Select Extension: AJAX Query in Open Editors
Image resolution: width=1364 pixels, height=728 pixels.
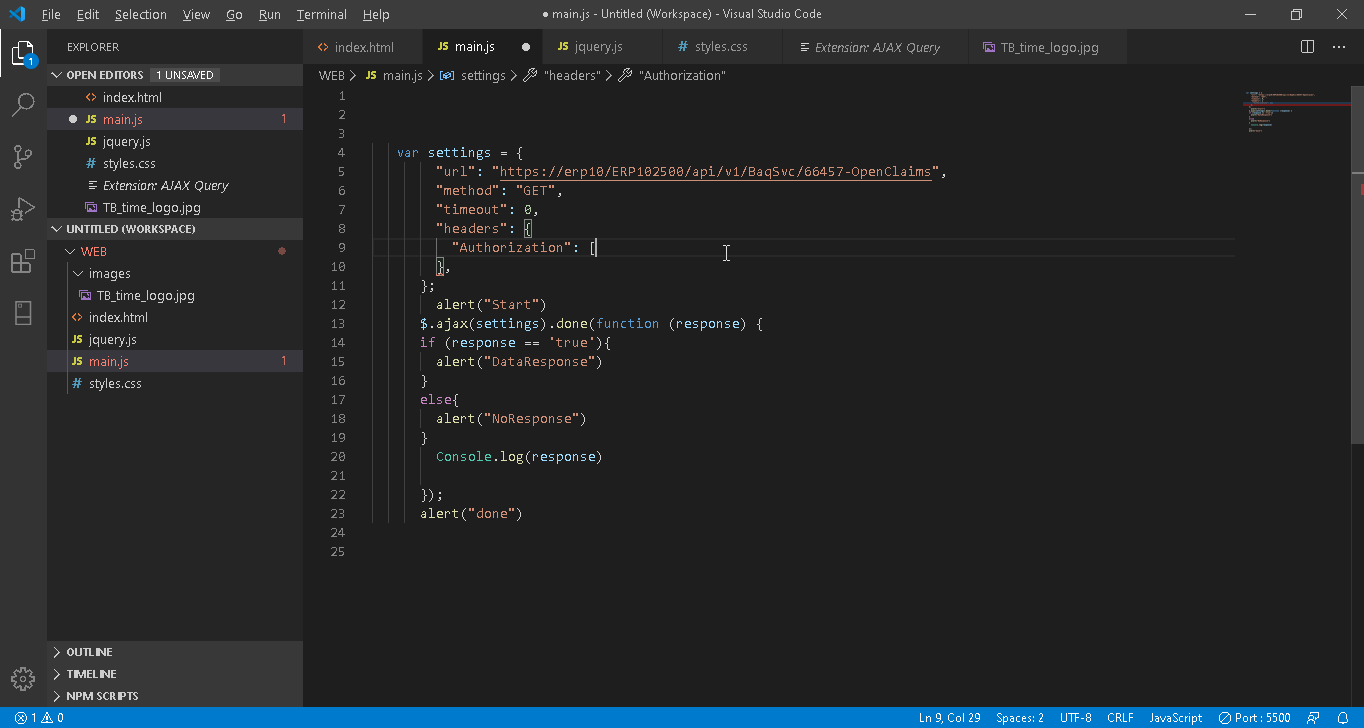click(175, 185)
